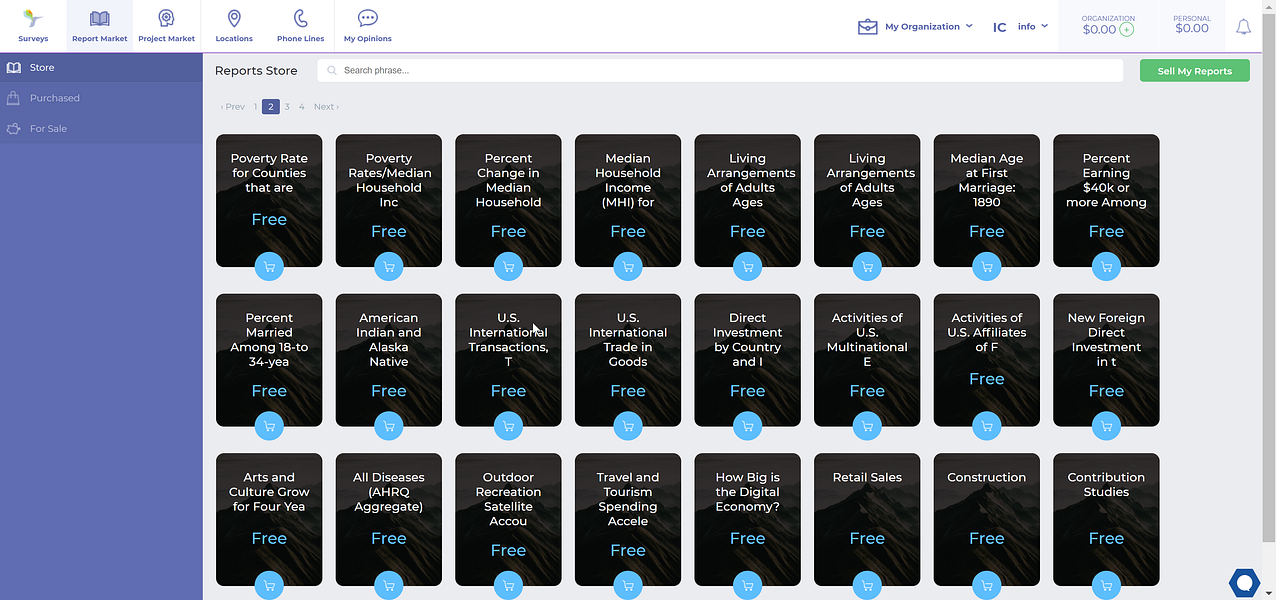
Task: Click cart icon under Poverty Rates/Median Household Inc
Action: (x=389, y=267)
